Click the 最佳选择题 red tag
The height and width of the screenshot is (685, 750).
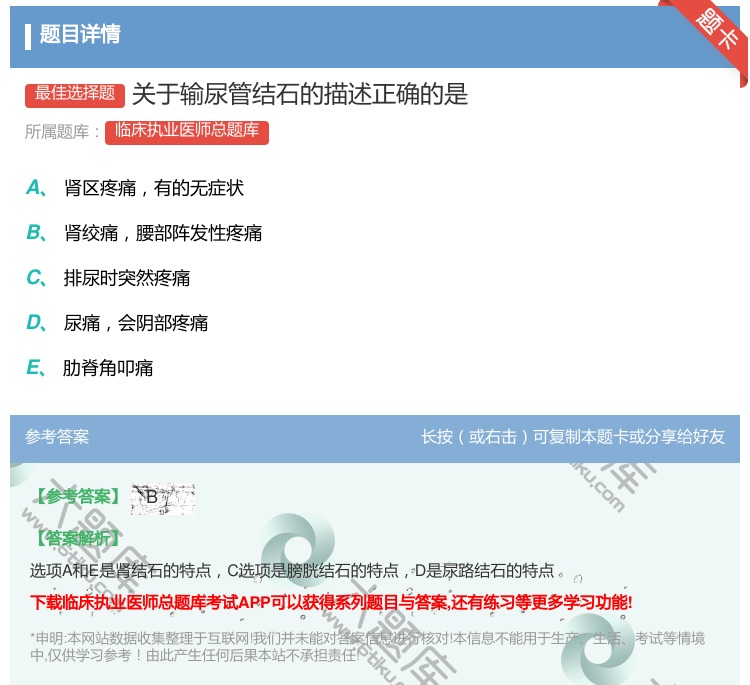75,94
